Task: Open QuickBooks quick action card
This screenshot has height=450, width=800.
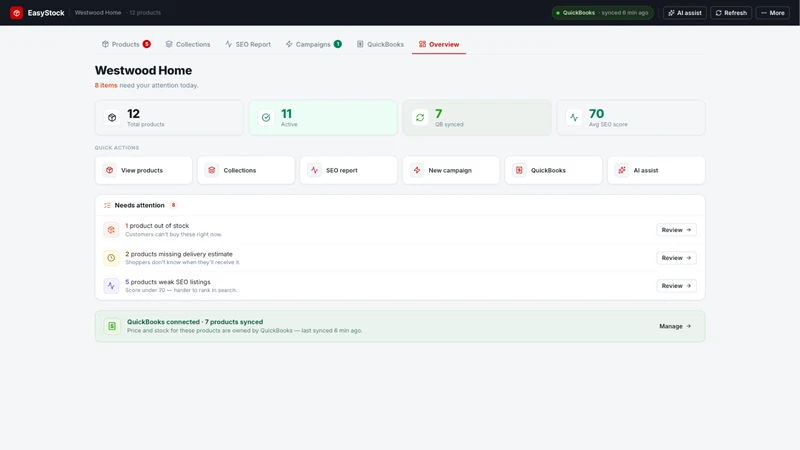Action: click(x=554, y=170)
